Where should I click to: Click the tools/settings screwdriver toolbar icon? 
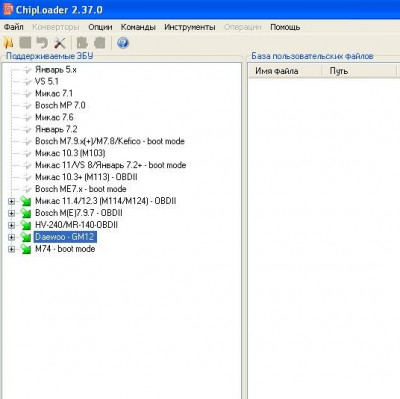pyautogui.click(x=60, y=43)
